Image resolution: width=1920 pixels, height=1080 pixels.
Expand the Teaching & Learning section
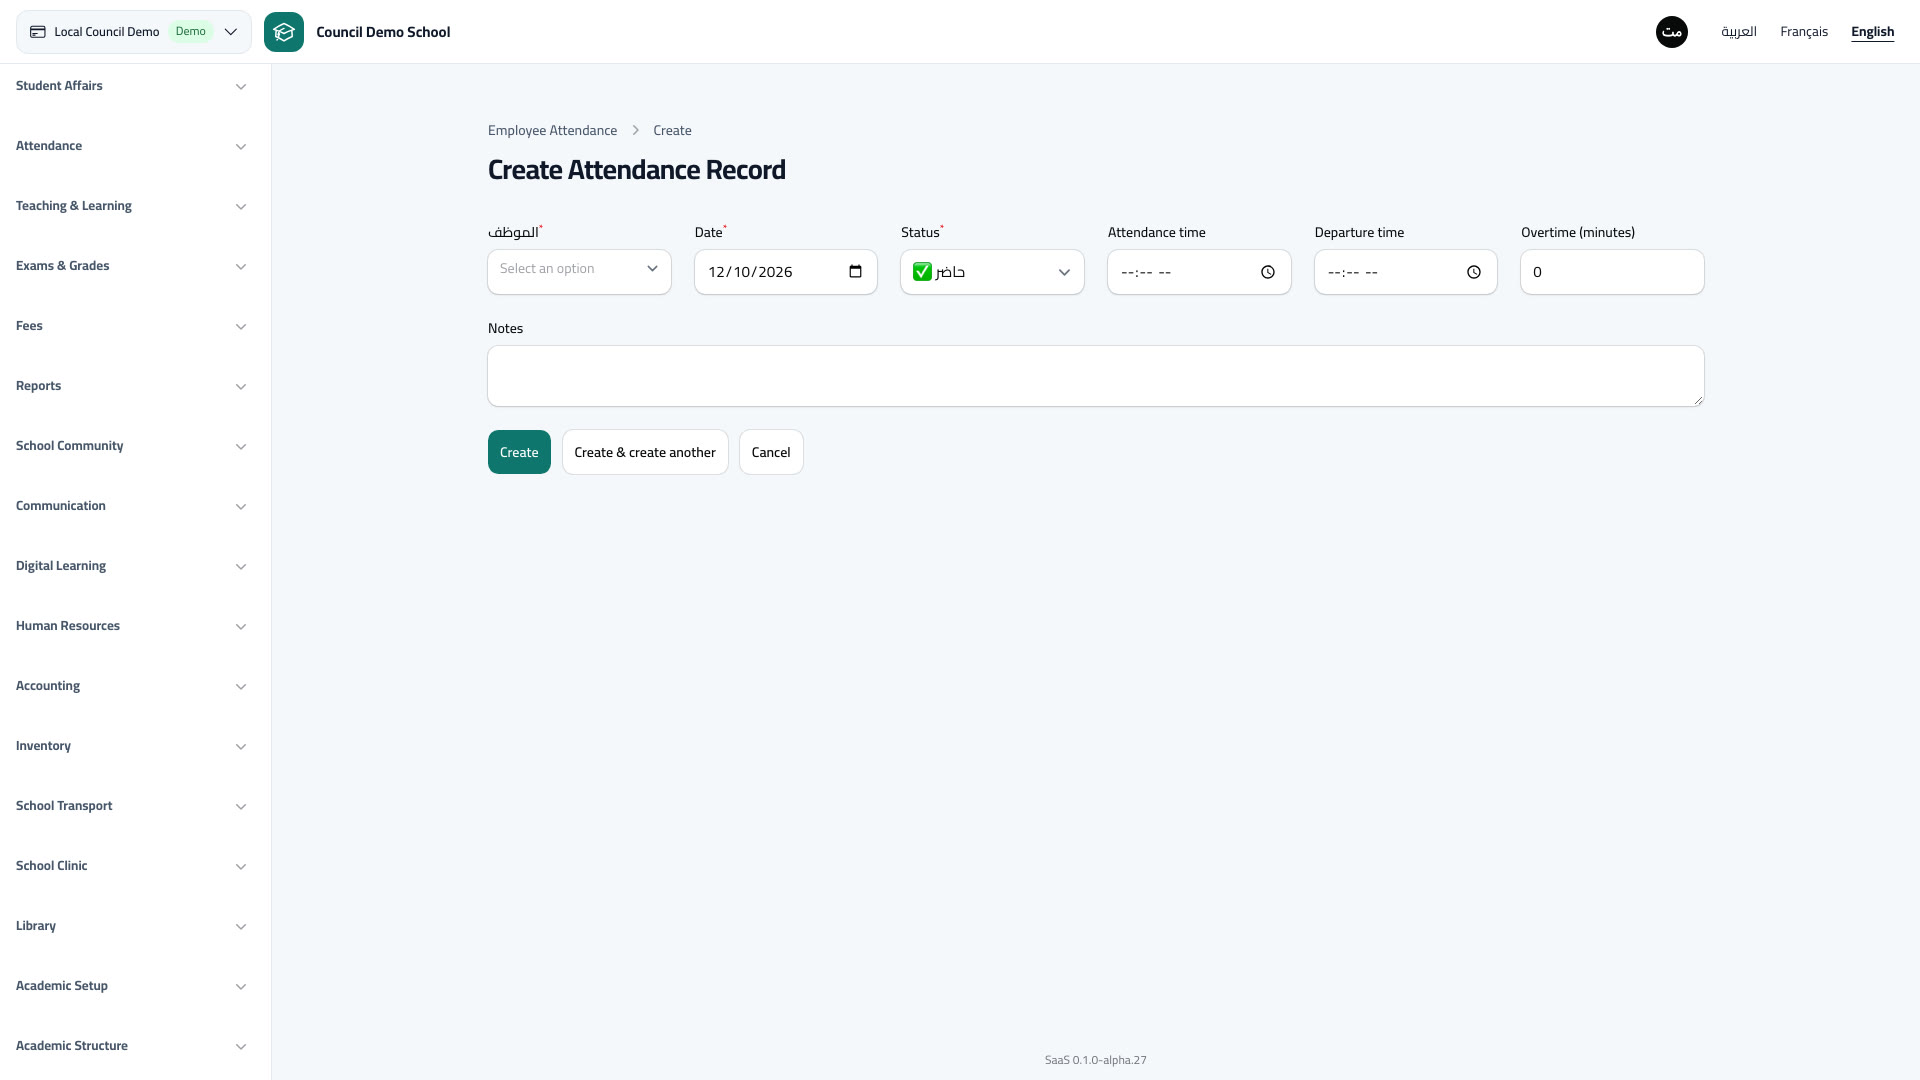131,206
